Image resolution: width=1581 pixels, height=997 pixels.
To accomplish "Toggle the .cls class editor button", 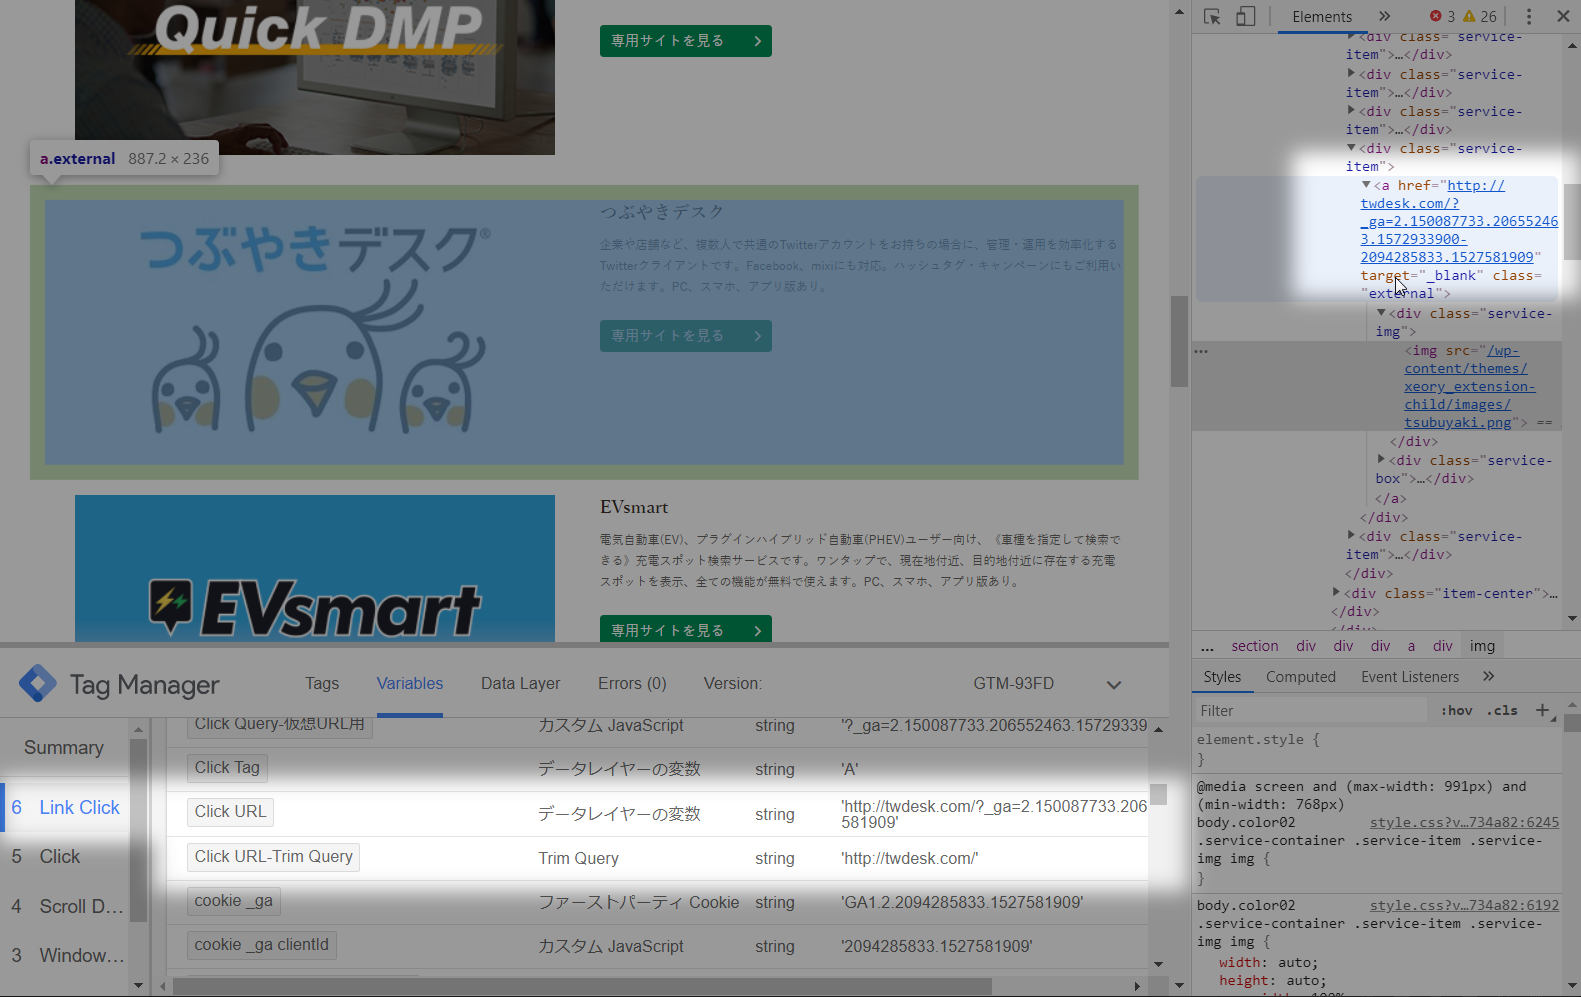I will tap(1502, 711).
